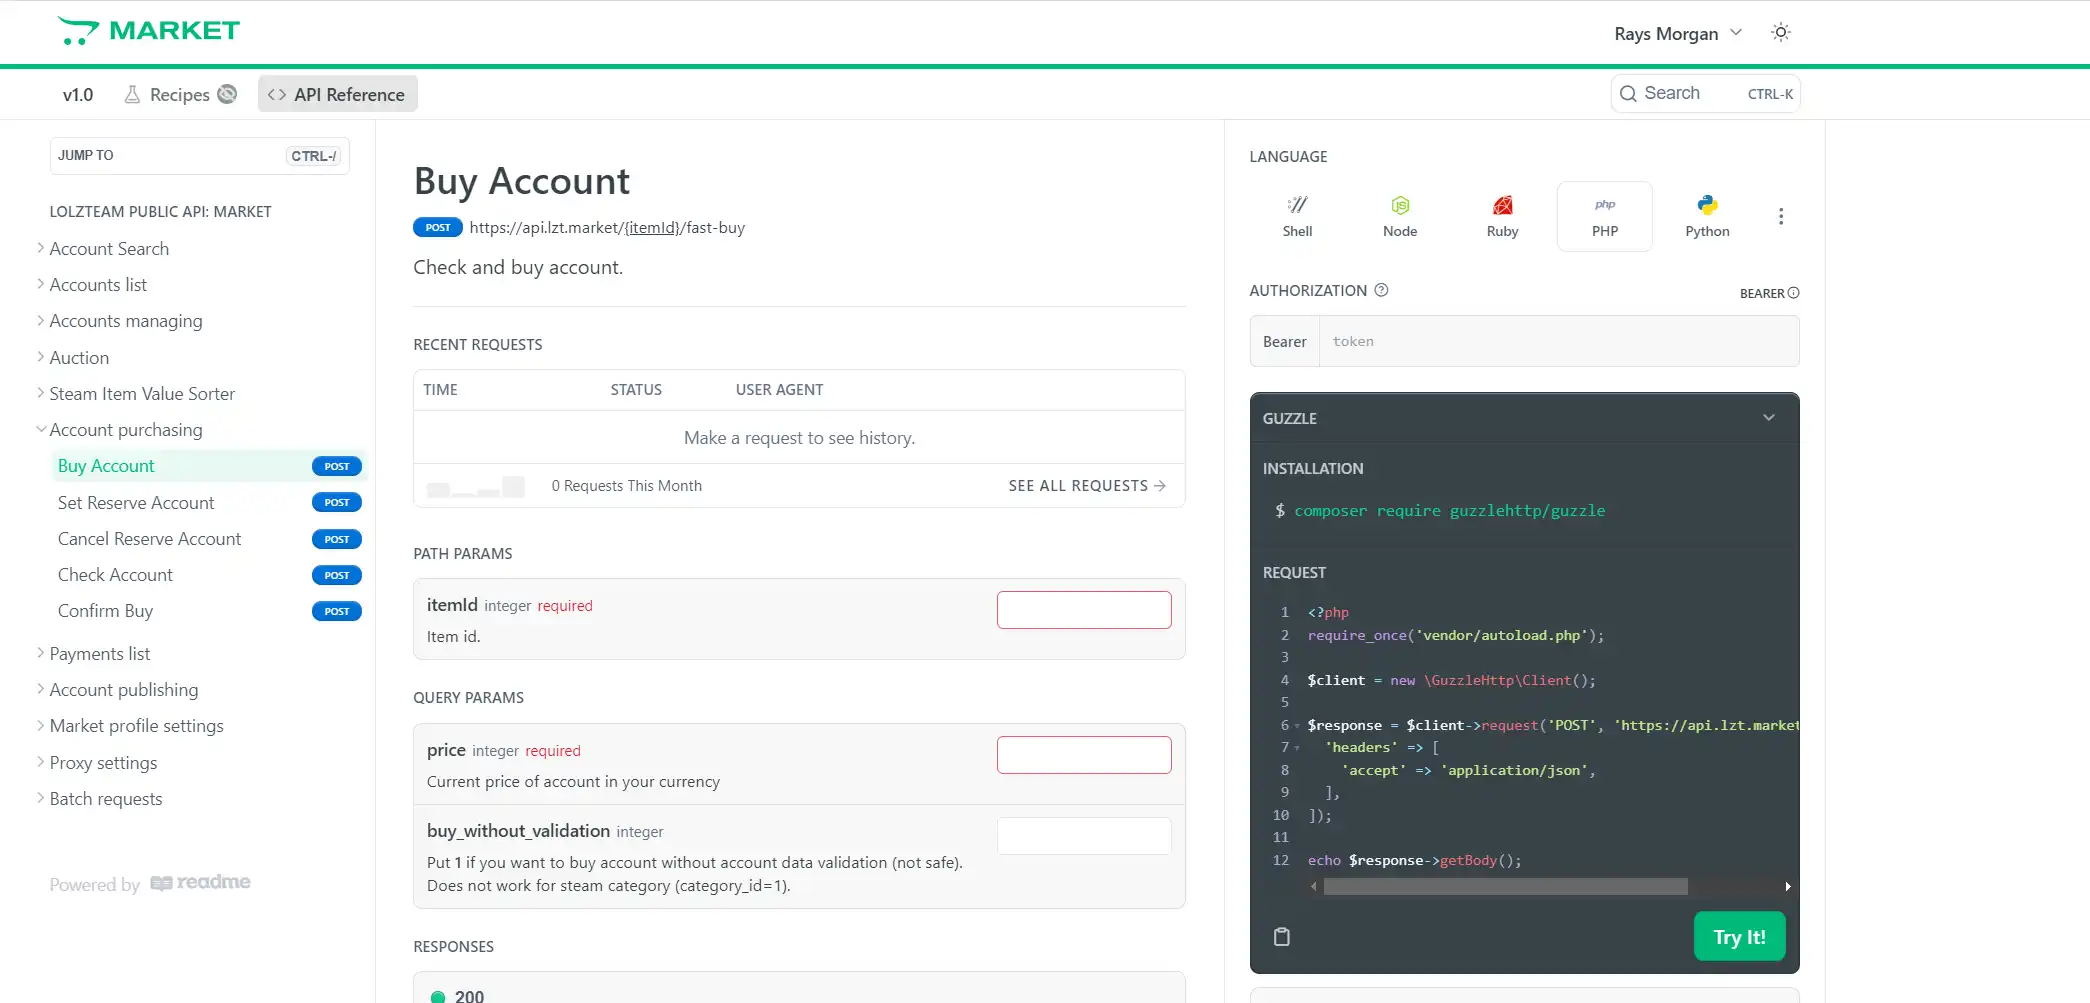Click the copy code clipboard icon
This screenshot has height=1003, width=2090.
[1282, 937]
